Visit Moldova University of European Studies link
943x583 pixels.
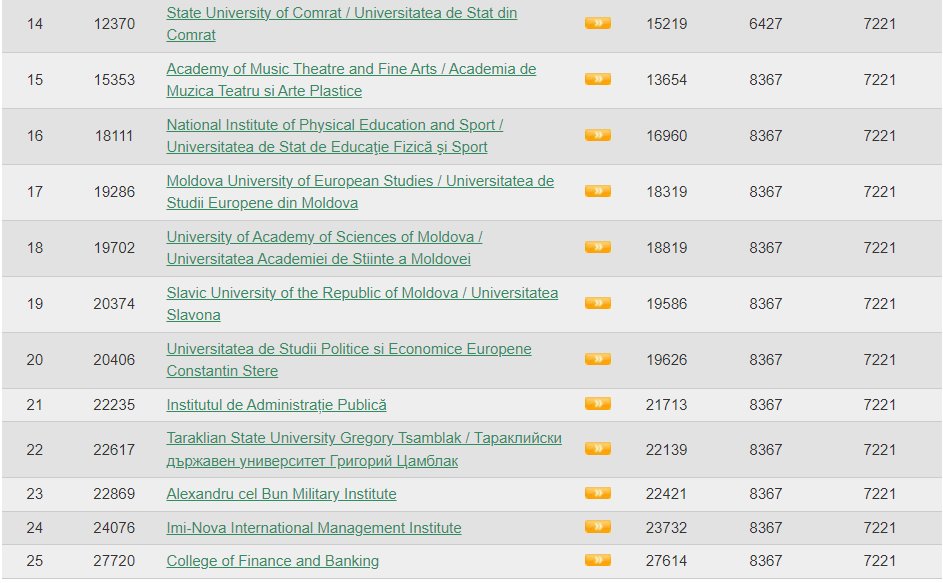point(360,191)
